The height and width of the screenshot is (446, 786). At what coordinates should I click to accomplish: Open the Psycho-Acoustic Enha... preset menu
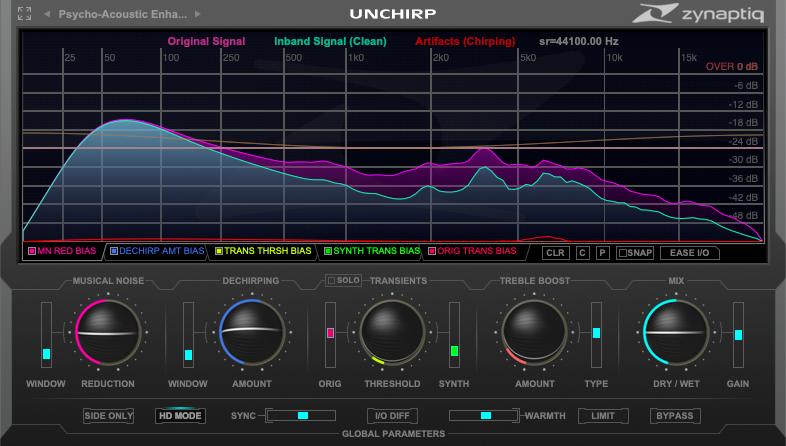(x=122, y=14)
